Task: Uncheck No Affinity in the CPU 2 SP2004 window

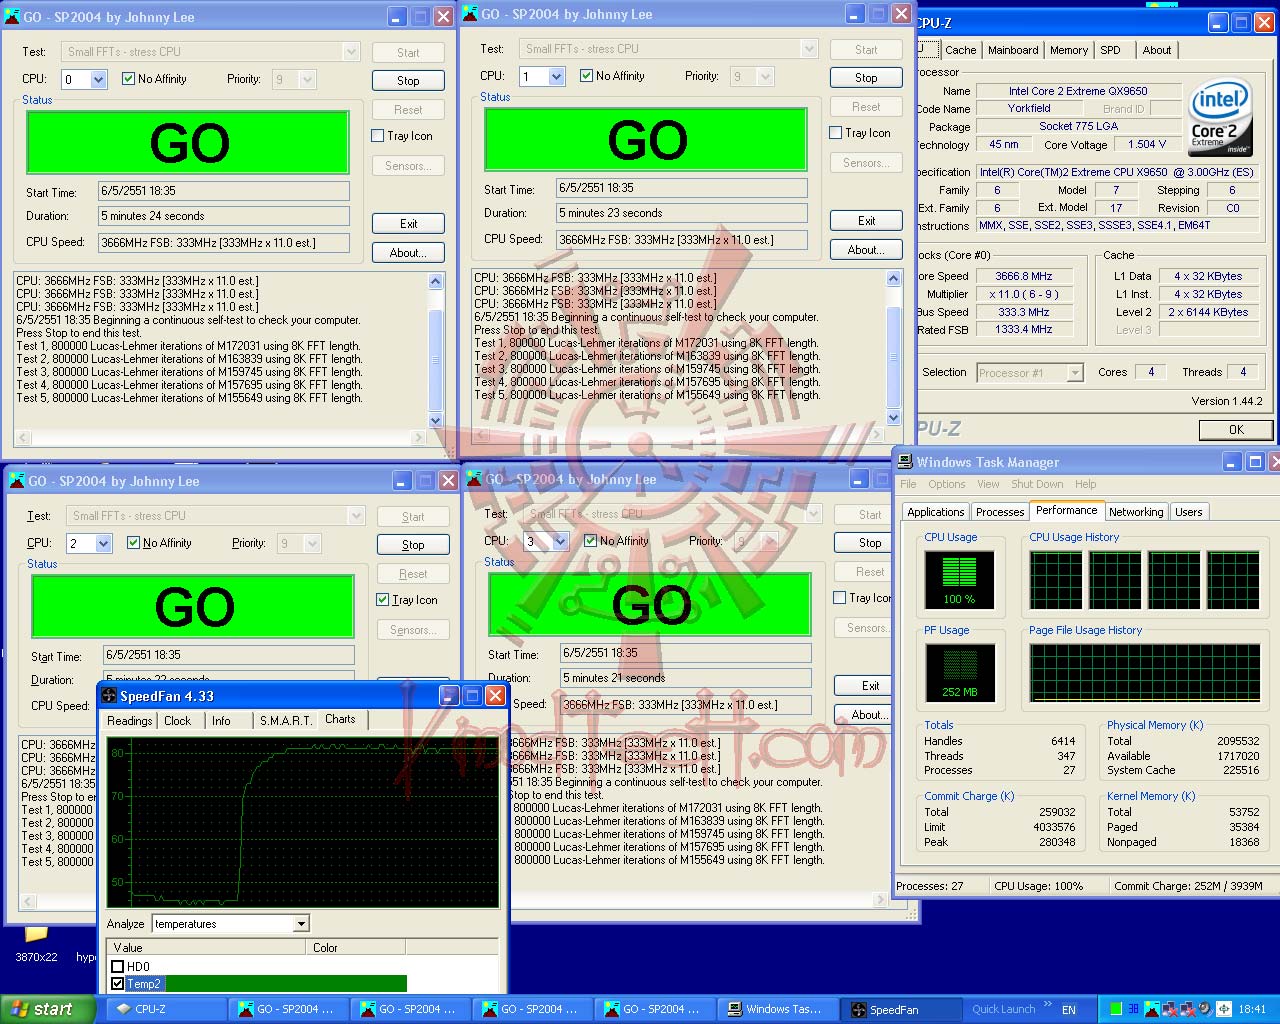Action: pyautogui.click(x=133, y=543)
